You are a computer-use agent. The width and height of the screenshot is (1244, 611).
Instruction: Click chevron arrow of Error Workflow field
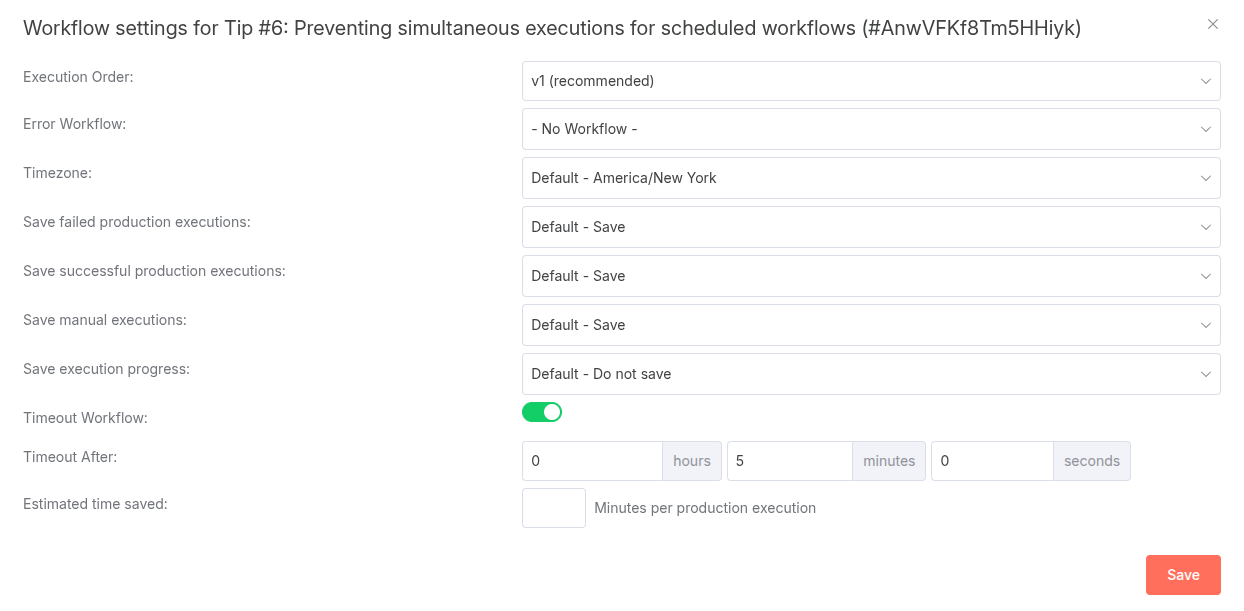1206,129
